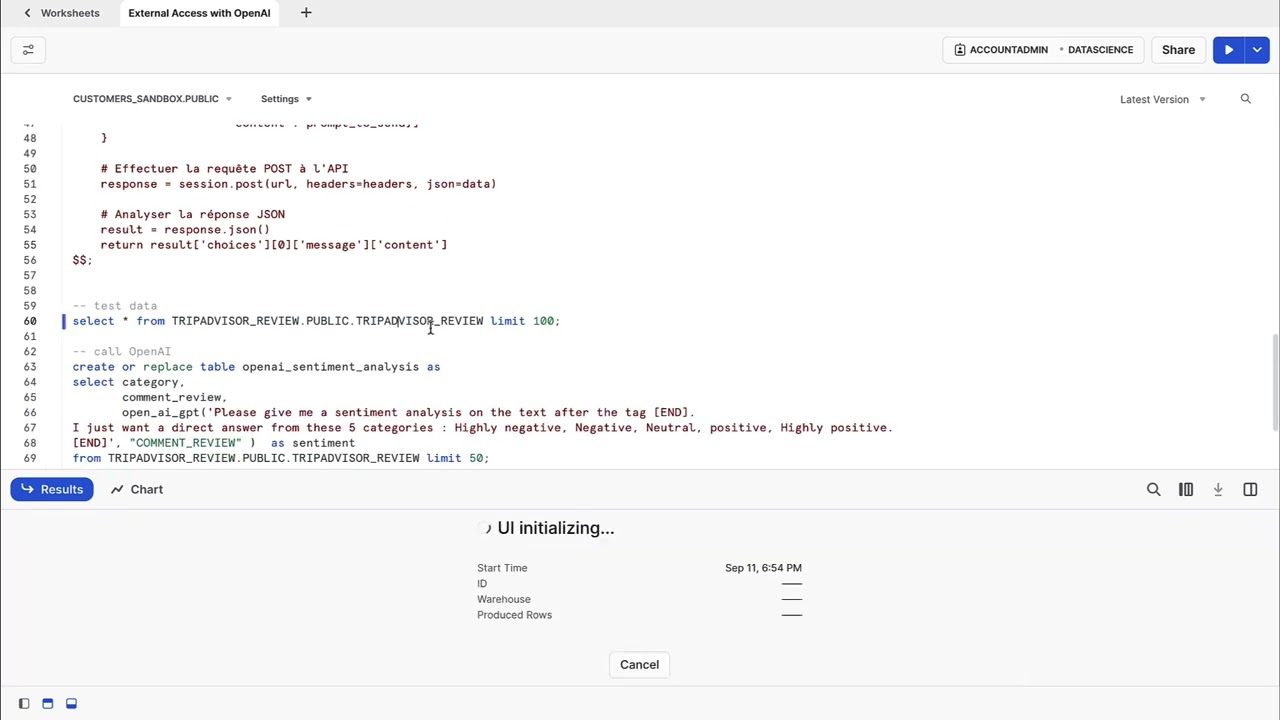Click '# Analyser la réponse JSON' comment

tap(193, 214)
